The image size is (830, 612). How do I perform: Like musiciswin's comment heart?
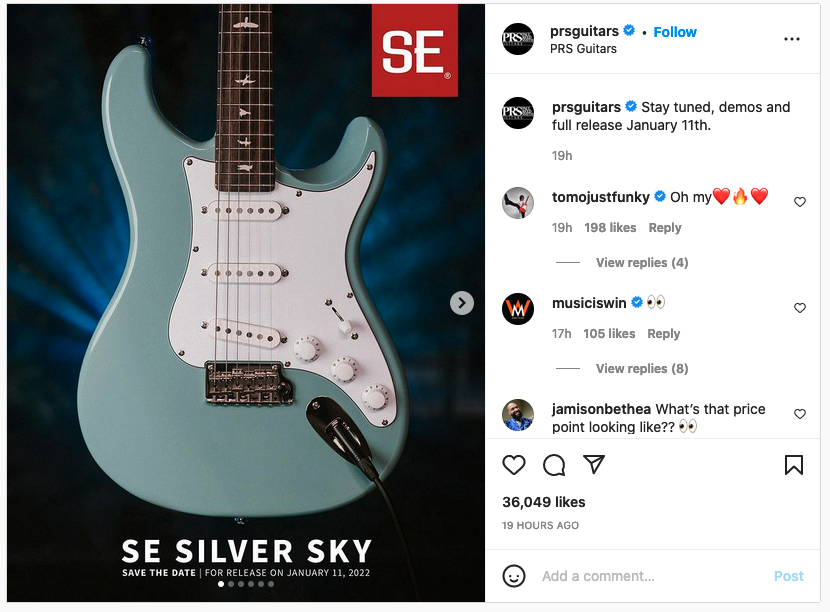pyautogui.click(x=800, y=308)
